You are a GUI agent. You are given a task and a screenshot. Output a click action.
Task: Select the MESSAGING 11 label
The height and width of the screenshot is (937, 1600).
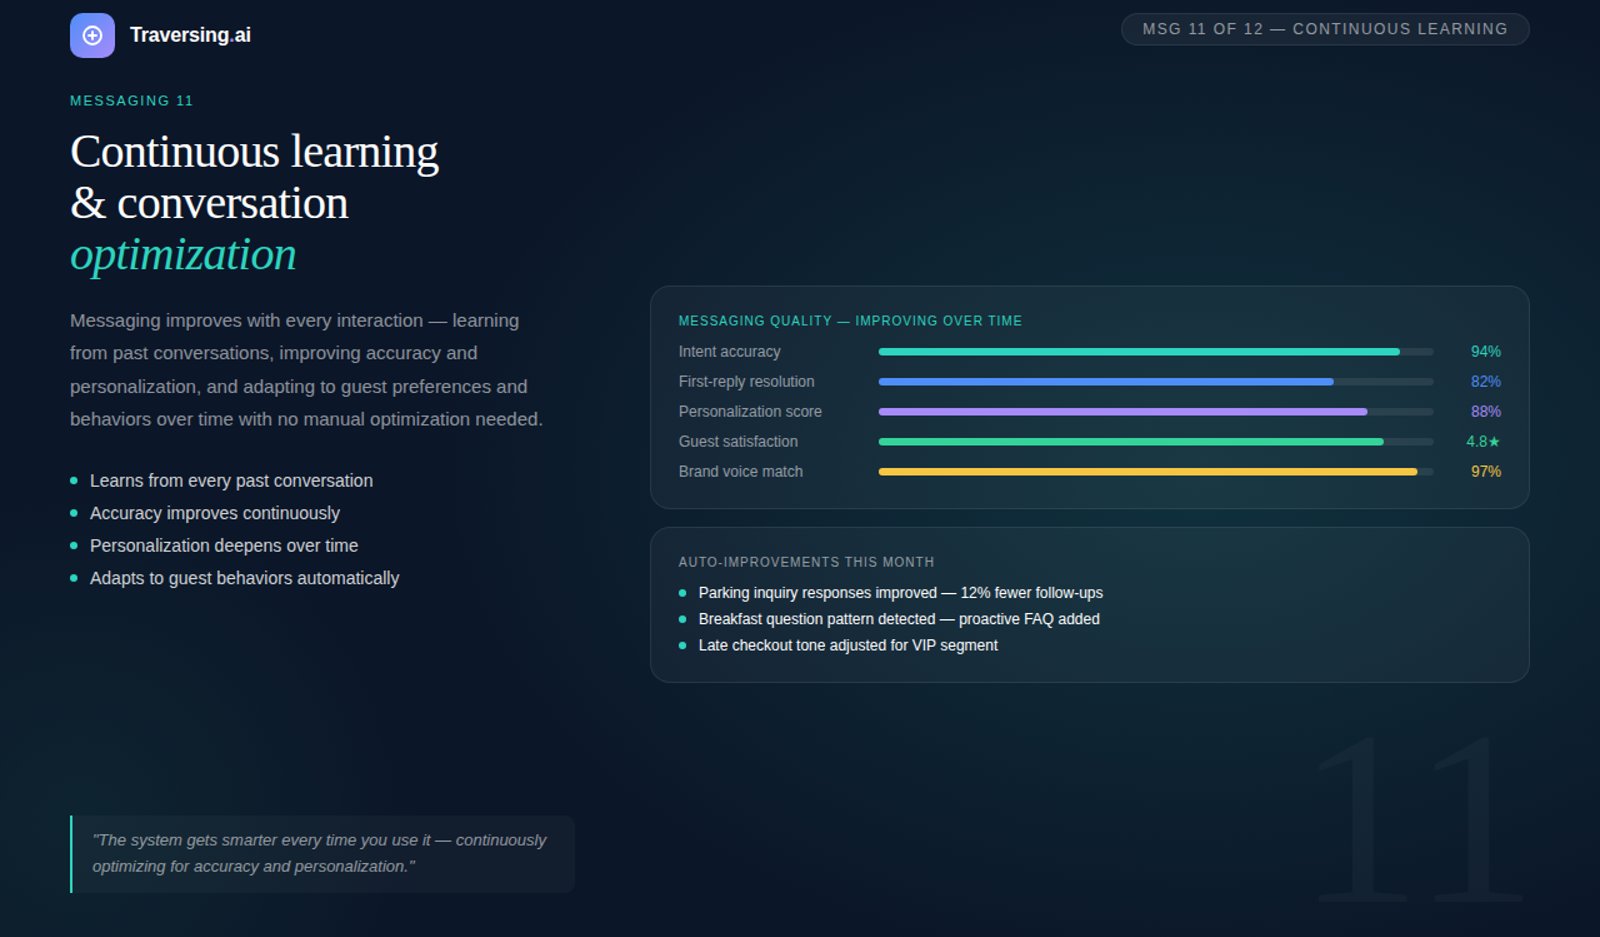pos(131,101)
